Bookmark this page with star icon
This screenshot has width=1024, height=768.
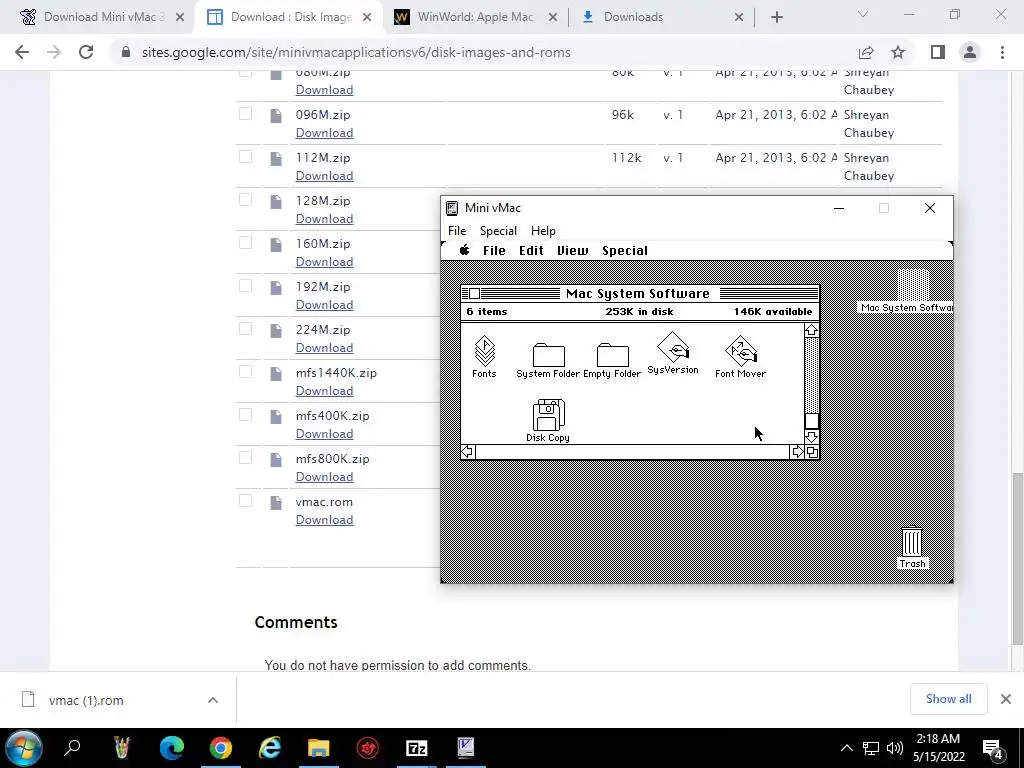[x=898, y=52]
